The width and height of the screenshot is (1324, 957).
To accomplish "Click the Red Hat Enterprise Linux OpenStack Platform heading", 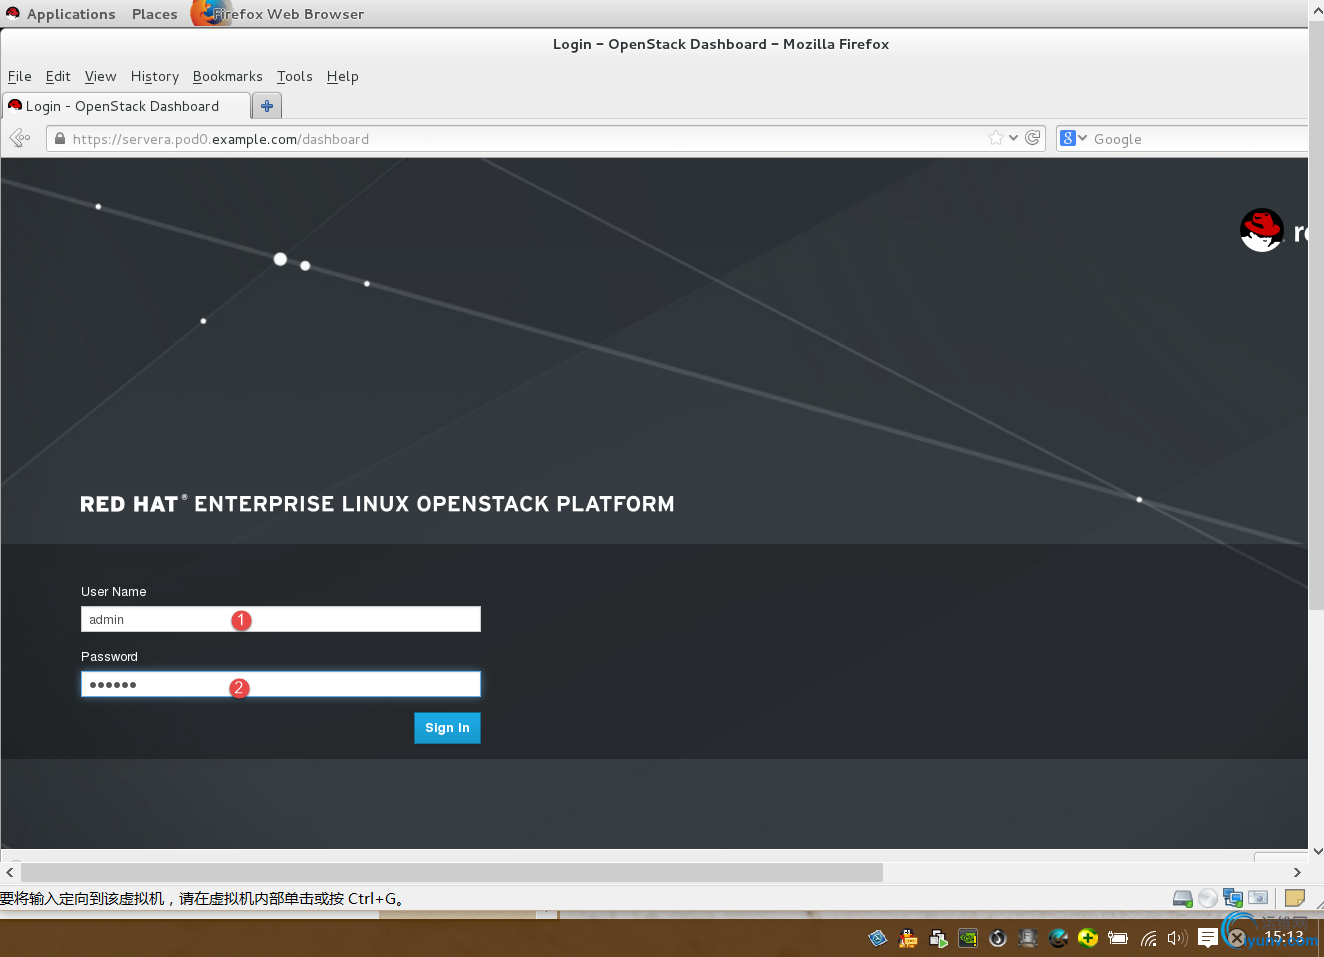I will (377, 504).
